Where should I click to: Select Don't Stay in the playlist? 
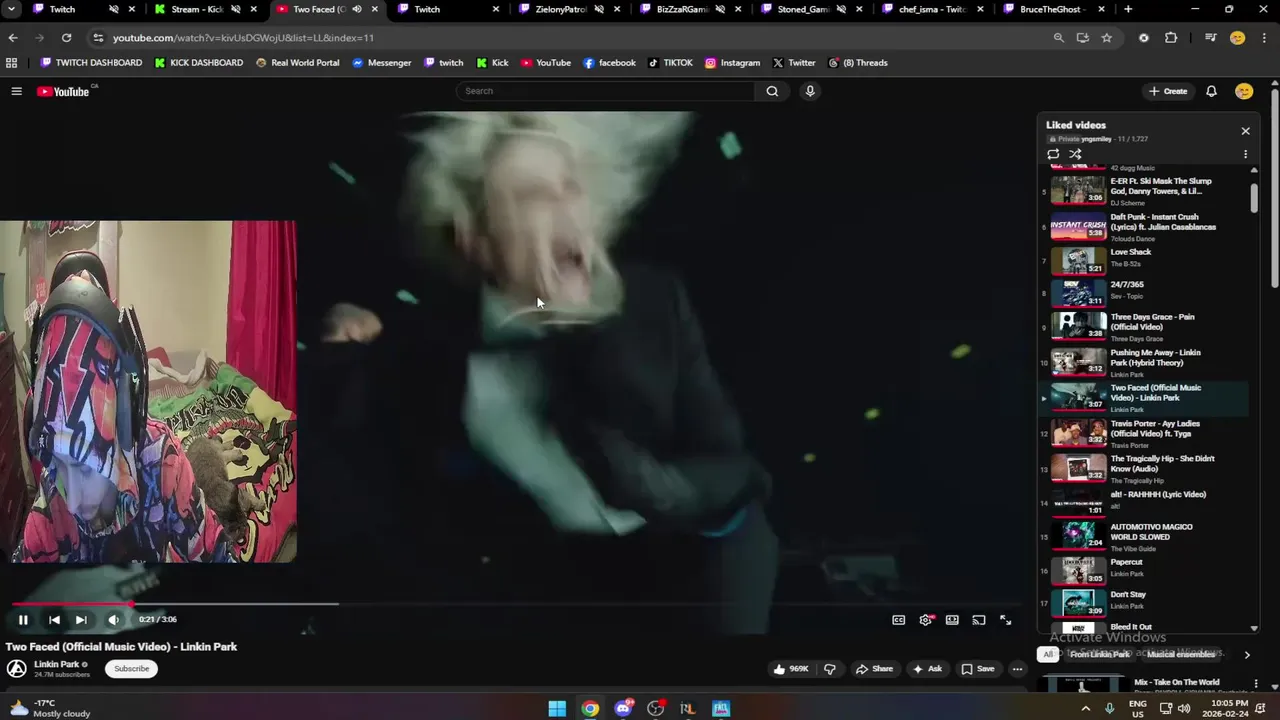tap(1142, 603)
